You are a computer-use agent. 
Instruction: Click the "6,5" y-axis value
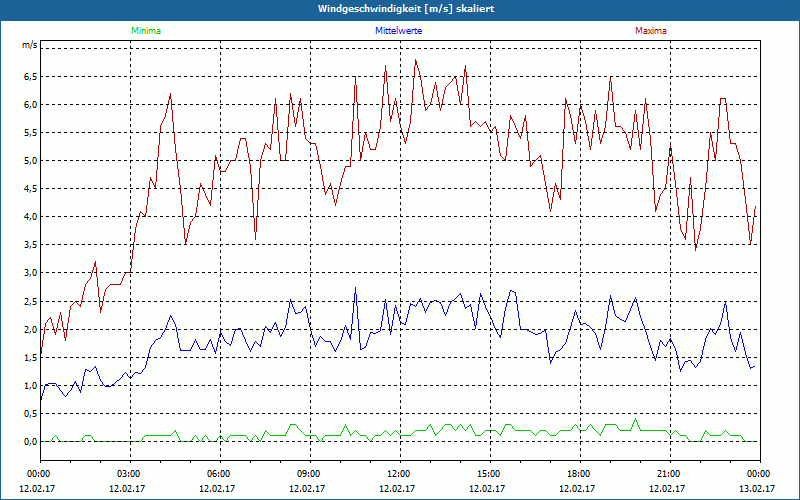pos(31,77)
